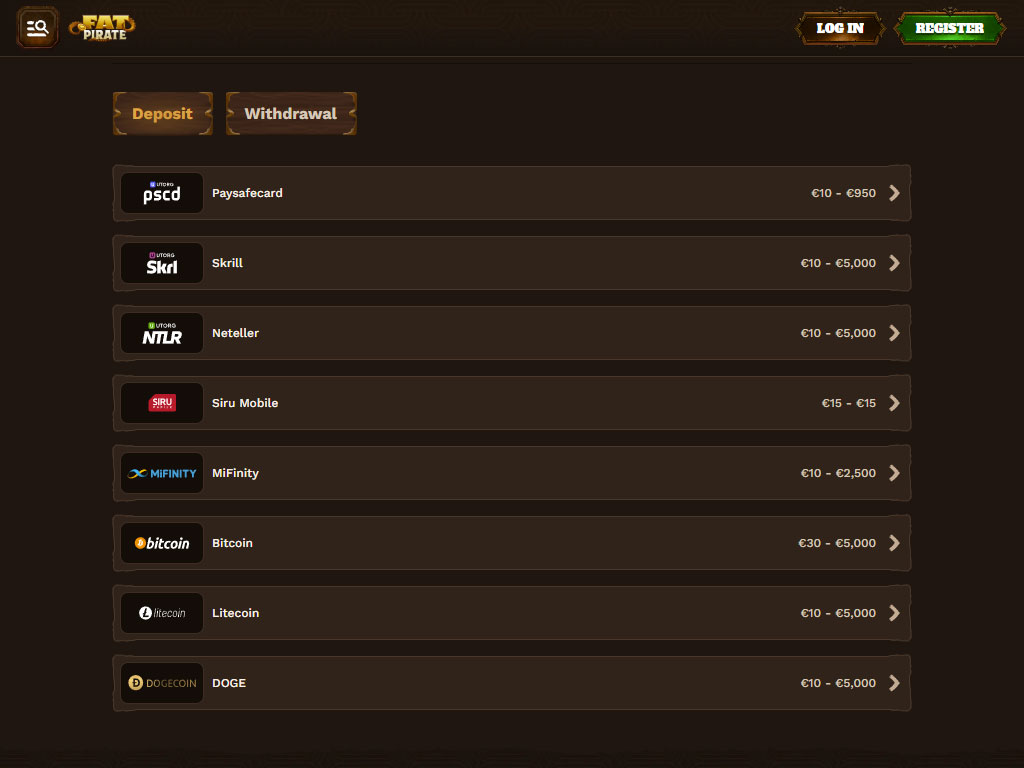Select the Neteller label
The image size is (1024, 768).
(x=236, y=333)
